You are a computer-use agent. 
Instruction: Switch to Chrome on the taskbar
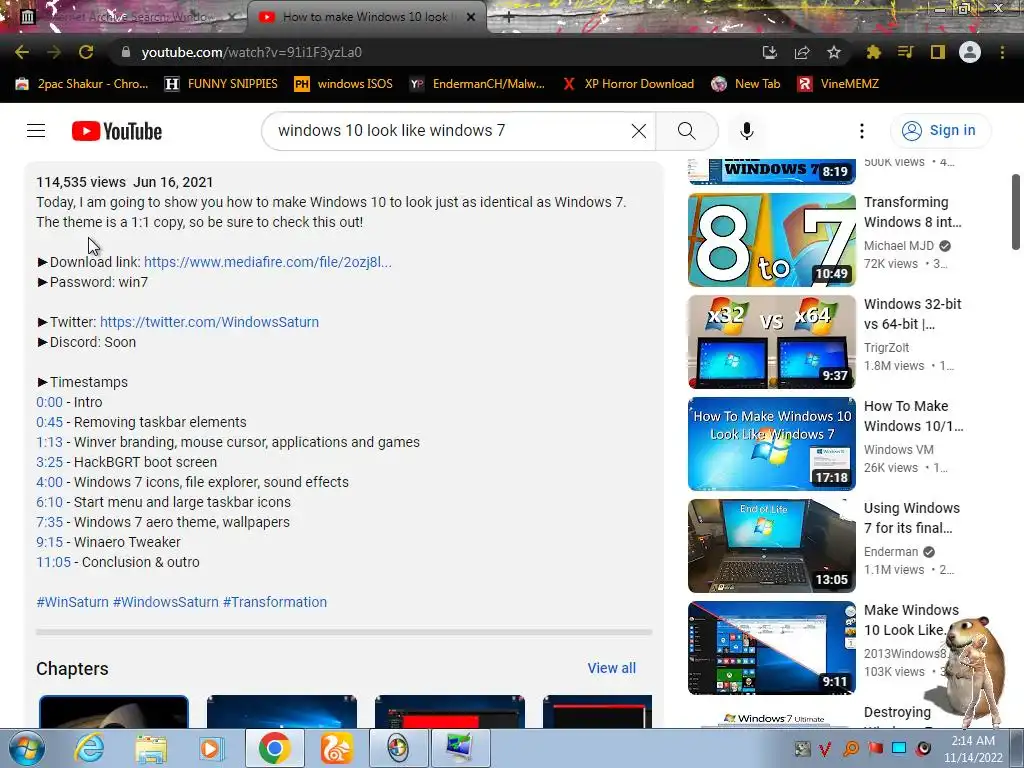274,748
